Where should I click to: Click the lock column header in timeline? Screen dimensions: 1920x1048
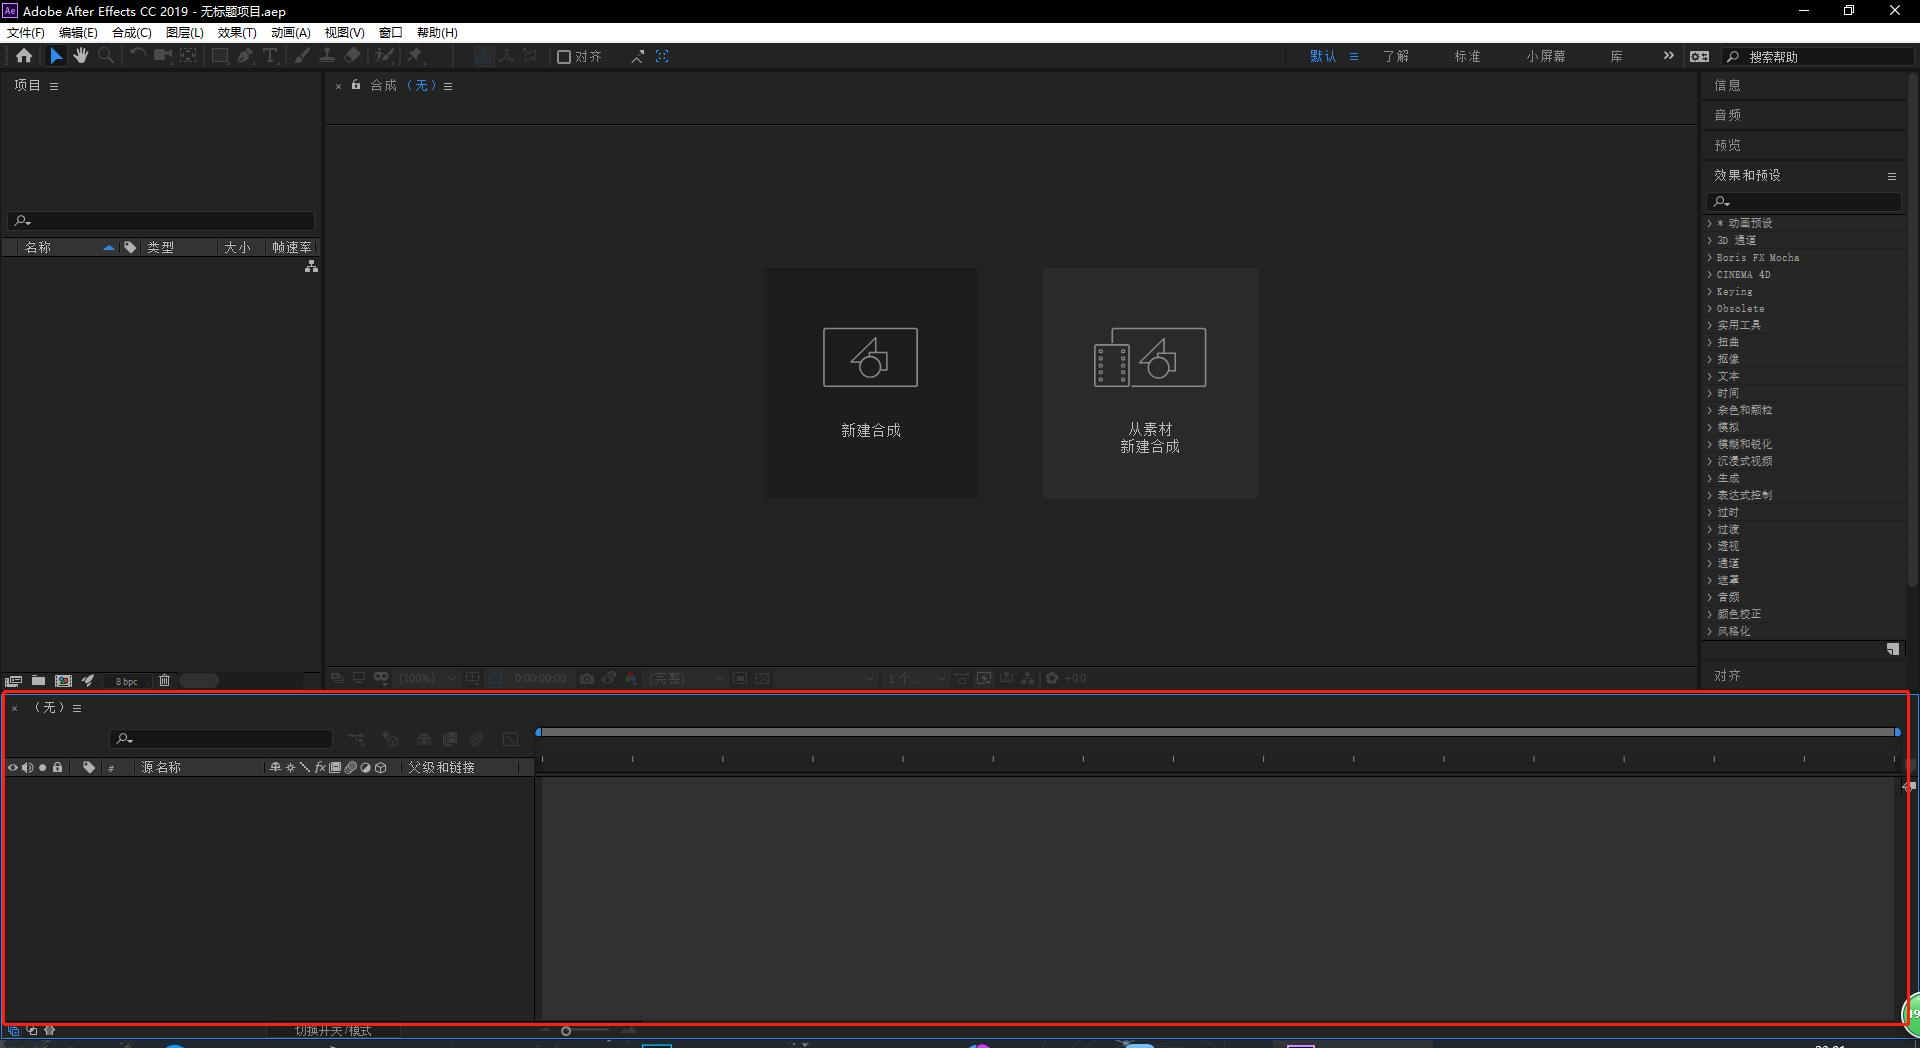pos(58,768)
